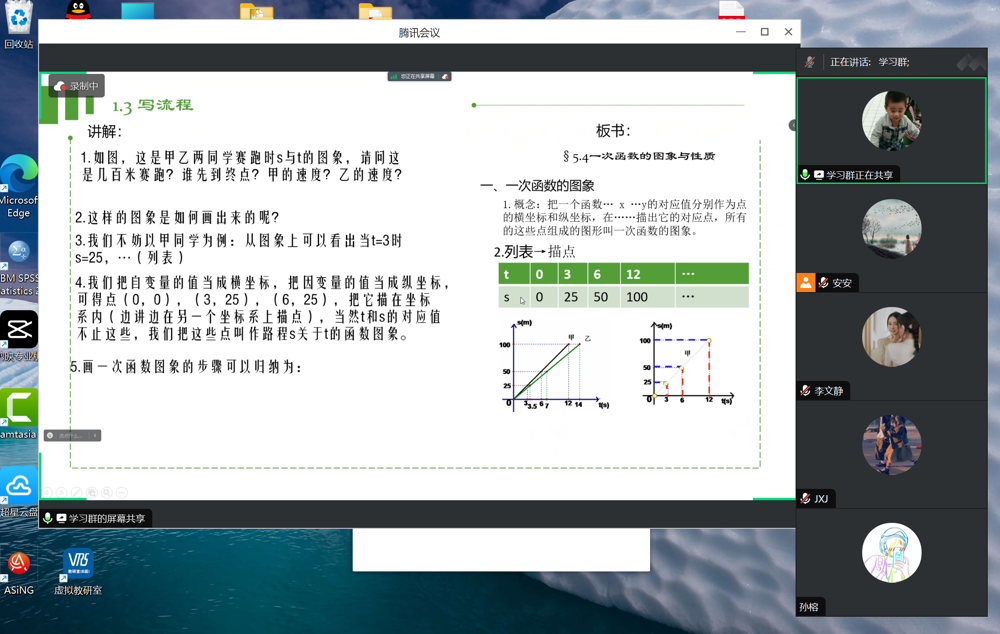Click the slide navigation back arrow icon
Viewport: 1000px width, 634px height.
click(x=48, y=492)
